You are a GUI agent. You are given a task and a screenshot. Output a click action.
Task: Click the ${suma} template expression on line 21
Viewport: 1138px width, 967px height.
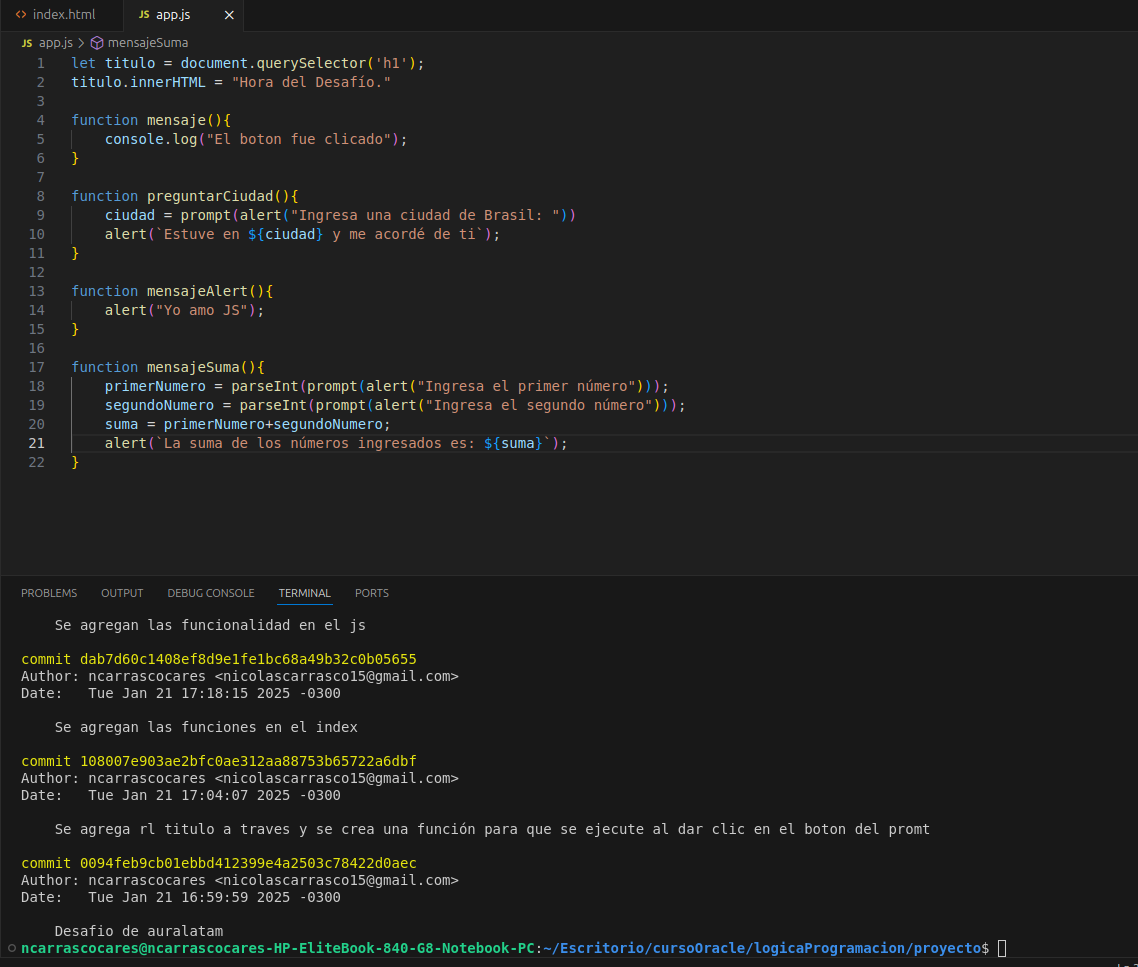point(513,444)
